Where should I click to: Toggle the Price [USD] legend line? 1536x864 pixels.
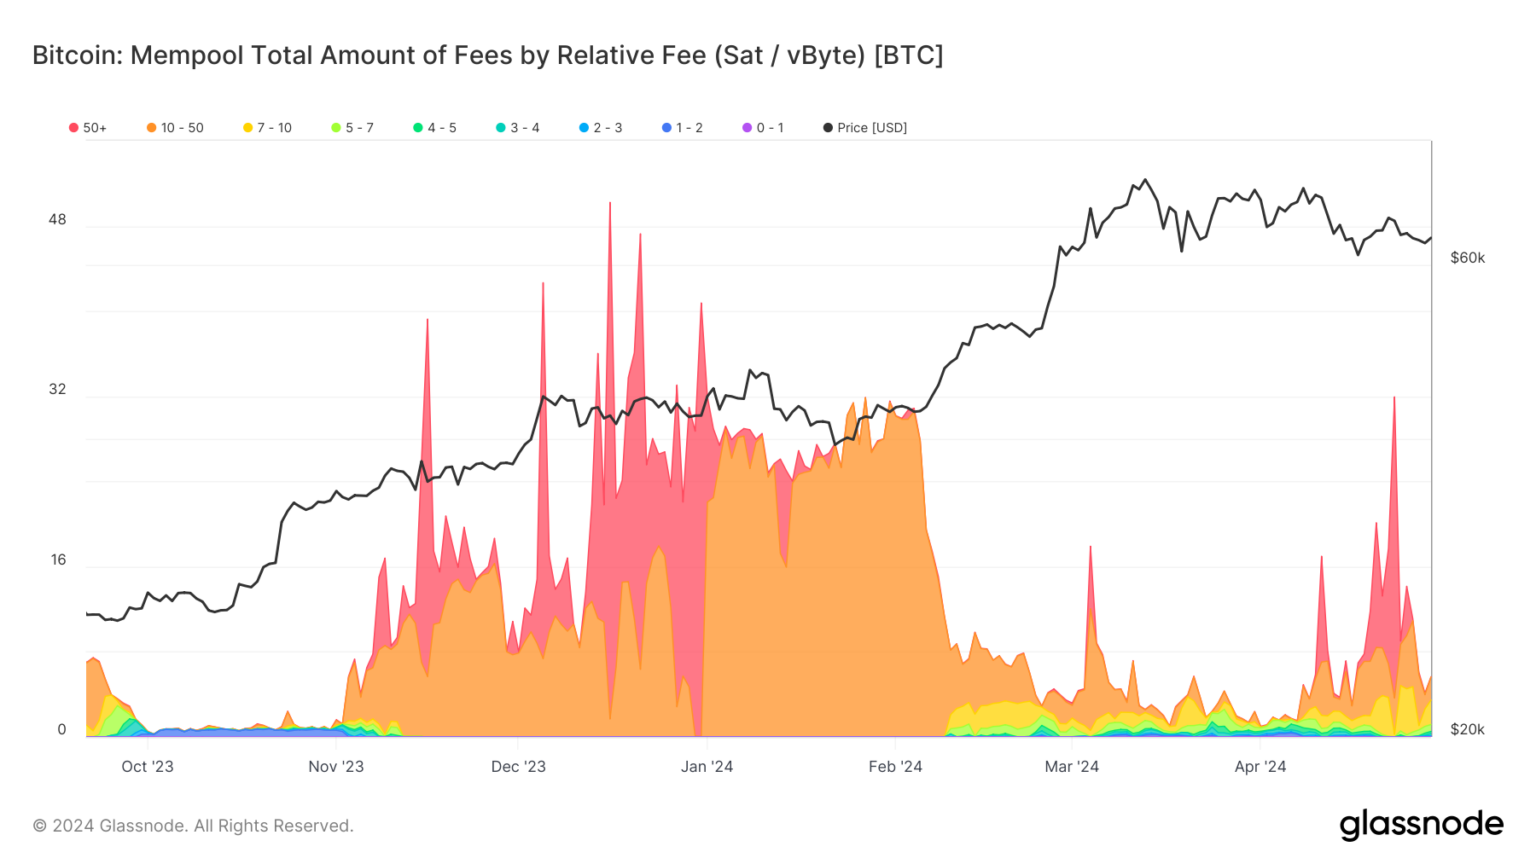(865, 128)
